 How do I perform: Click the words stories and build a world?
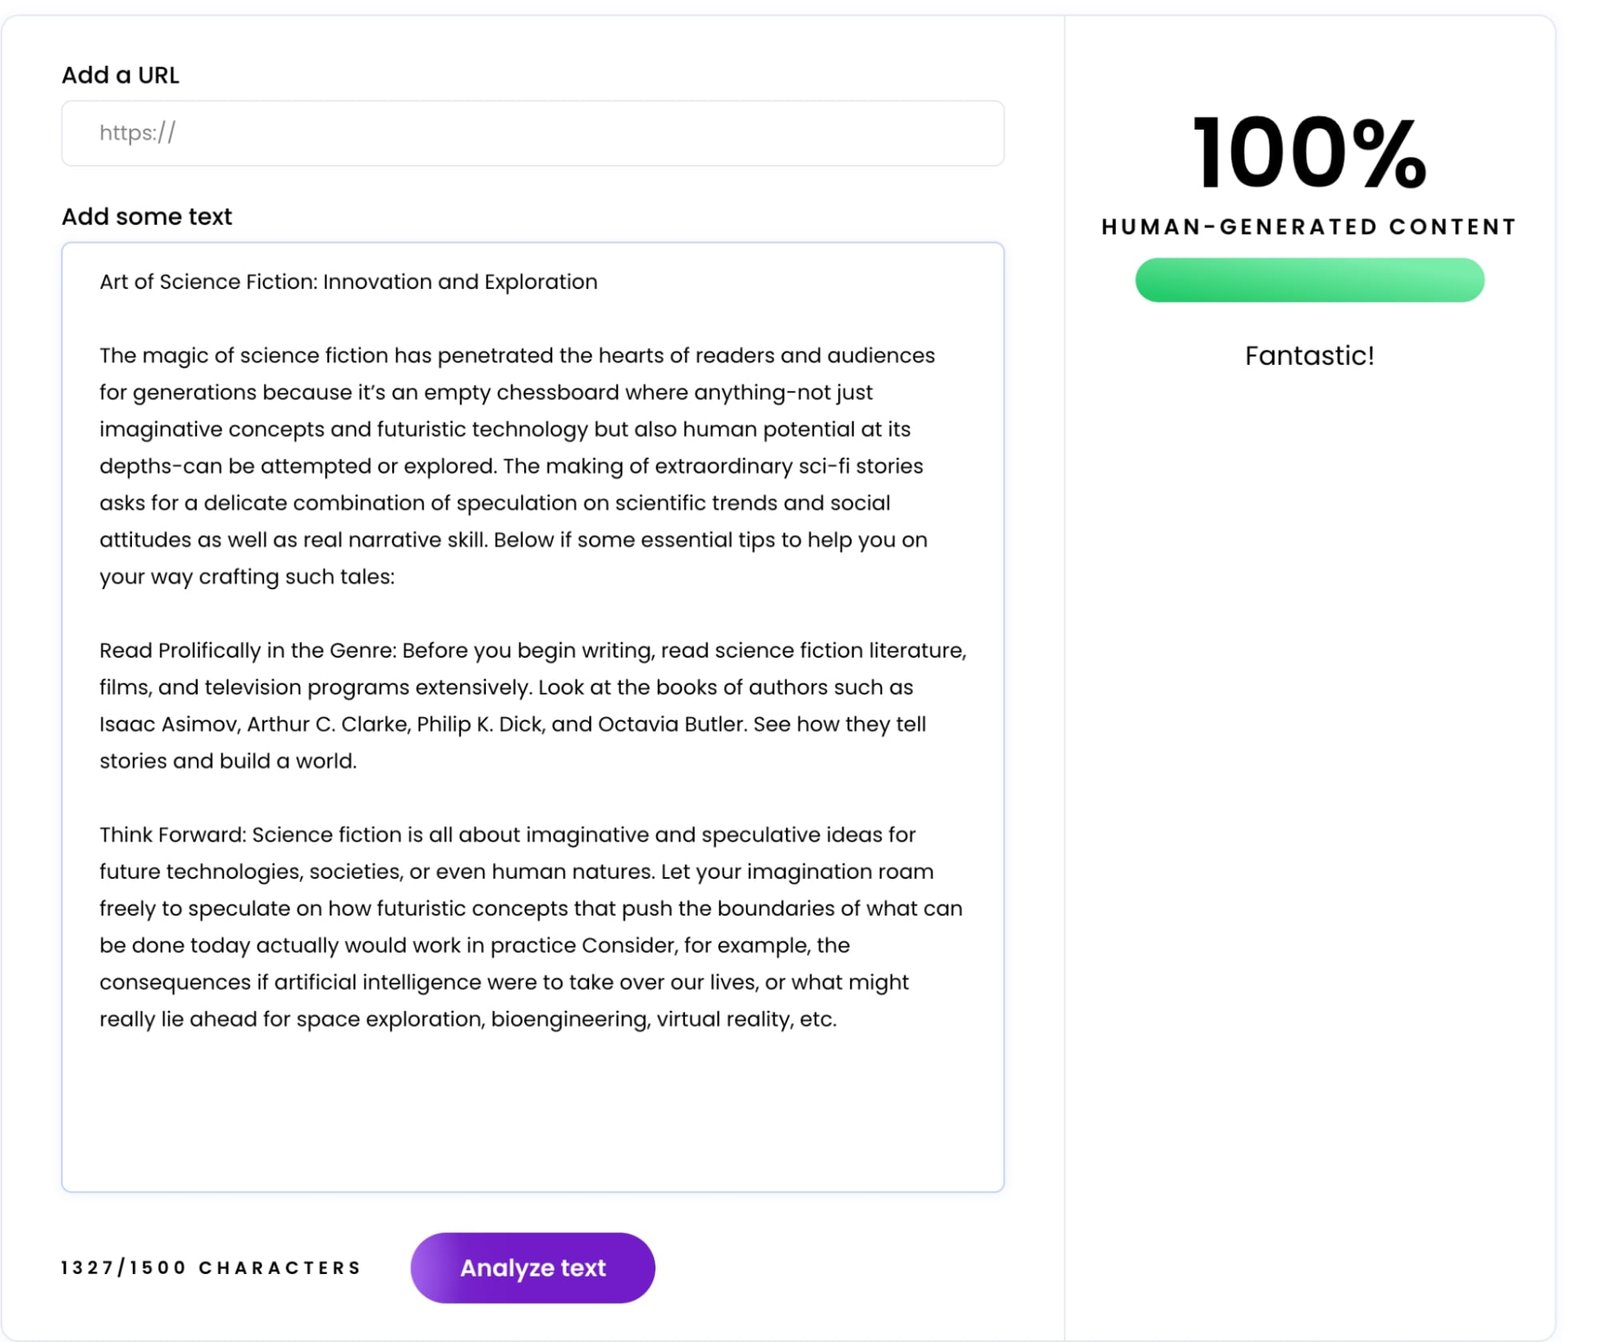228,761
